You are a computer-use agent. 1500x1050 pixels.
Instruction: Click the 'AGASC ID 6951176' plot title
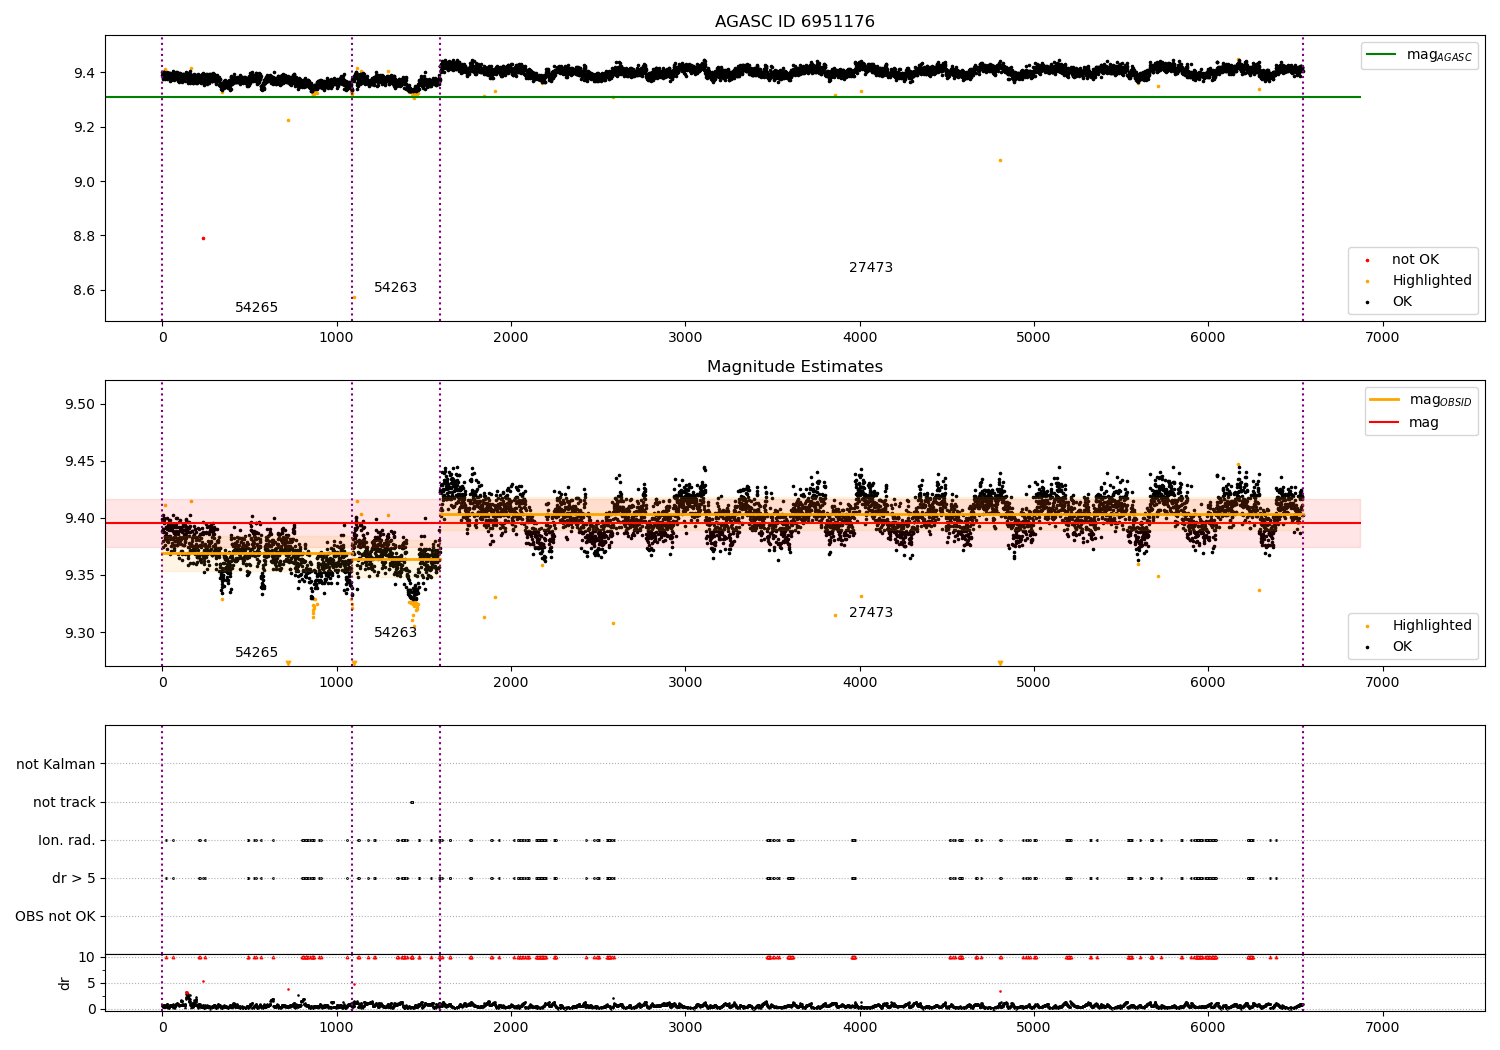(794, 22)
